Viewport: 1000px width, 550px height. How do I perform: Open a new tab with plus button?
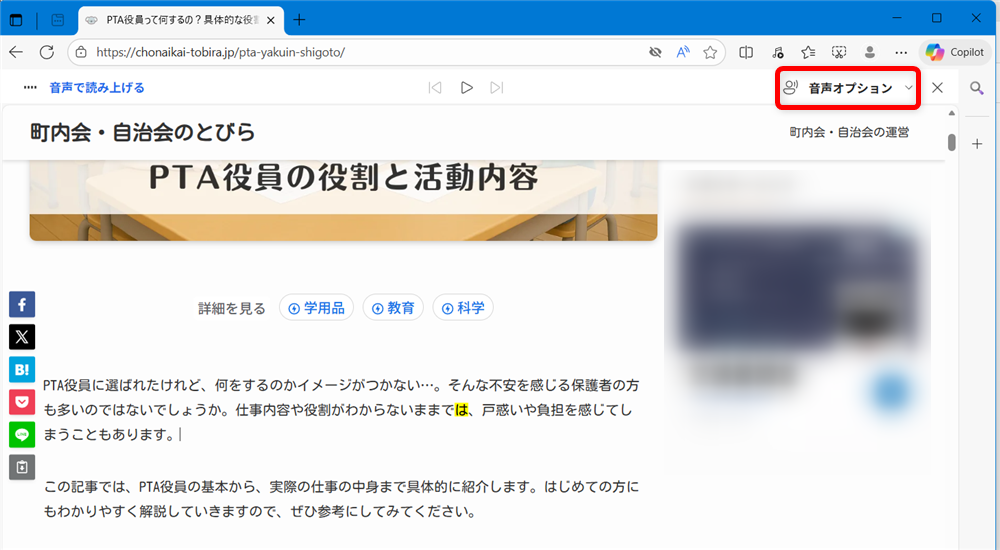pyautogui.click(x=299, y=20)
